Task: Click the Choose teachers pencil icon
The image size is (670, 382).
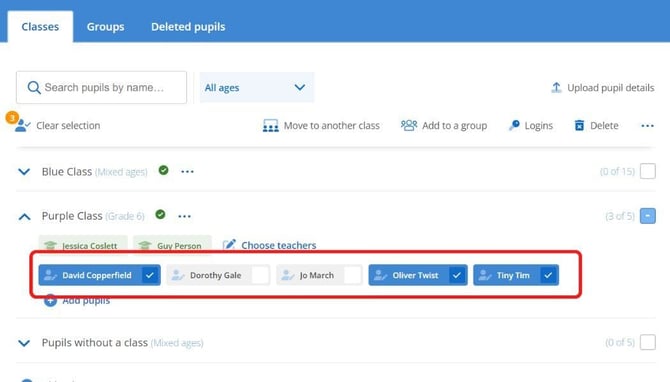Action: (x=229, y=245)
